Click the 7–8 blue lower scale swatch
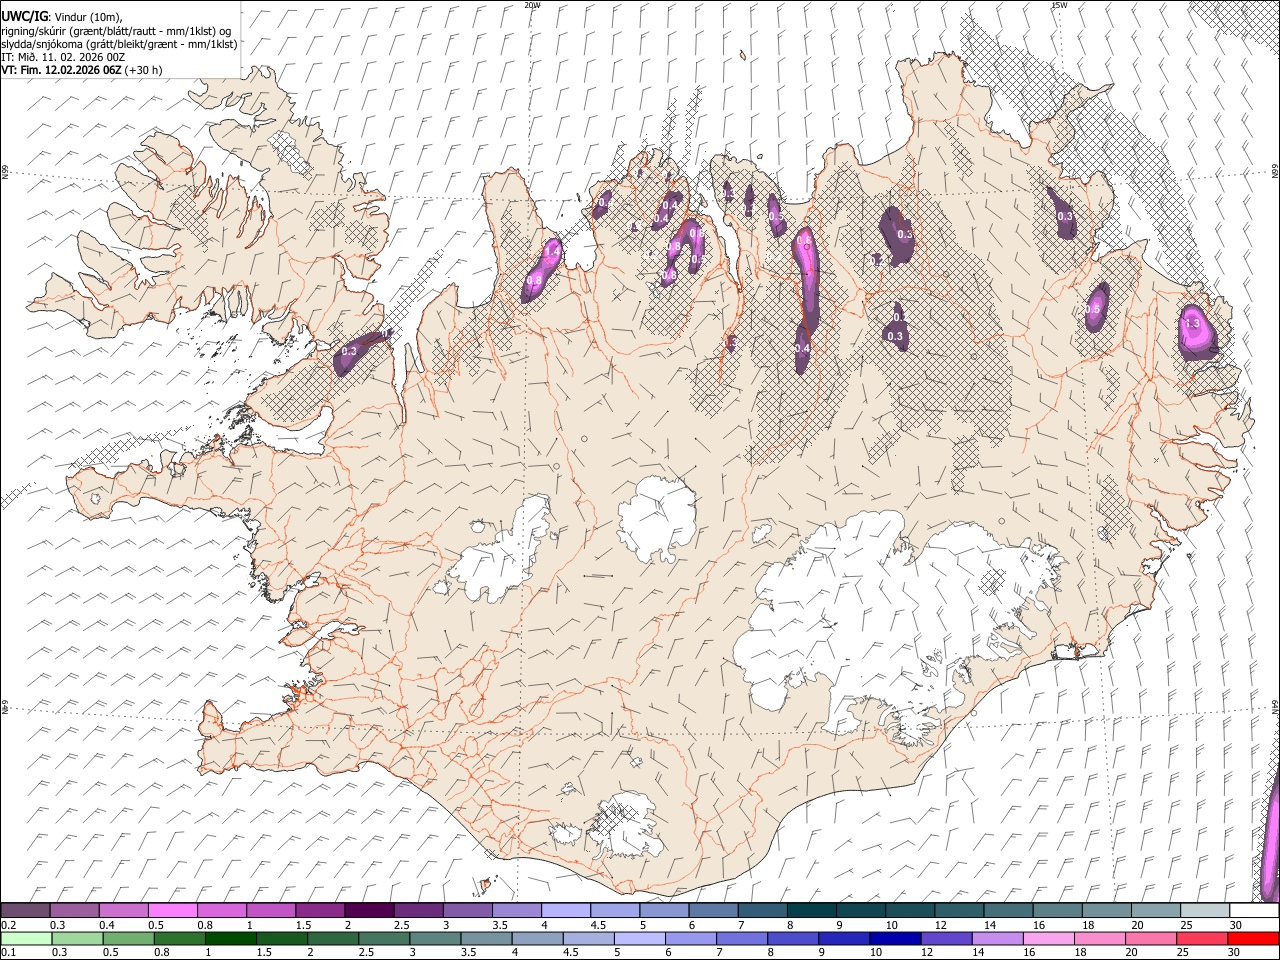This screenshot has width=1280, height=960. (x=742, y=938)
